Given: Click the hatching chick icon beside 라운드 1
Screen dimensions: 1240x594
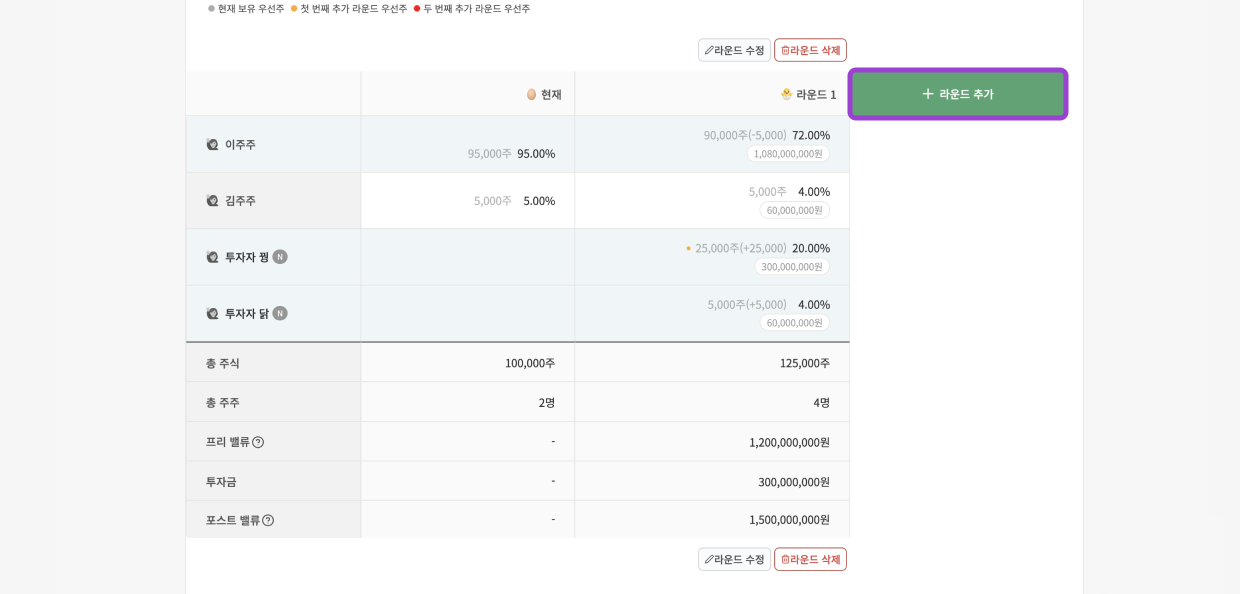Looking at the screenshot, I should [788, 94].
